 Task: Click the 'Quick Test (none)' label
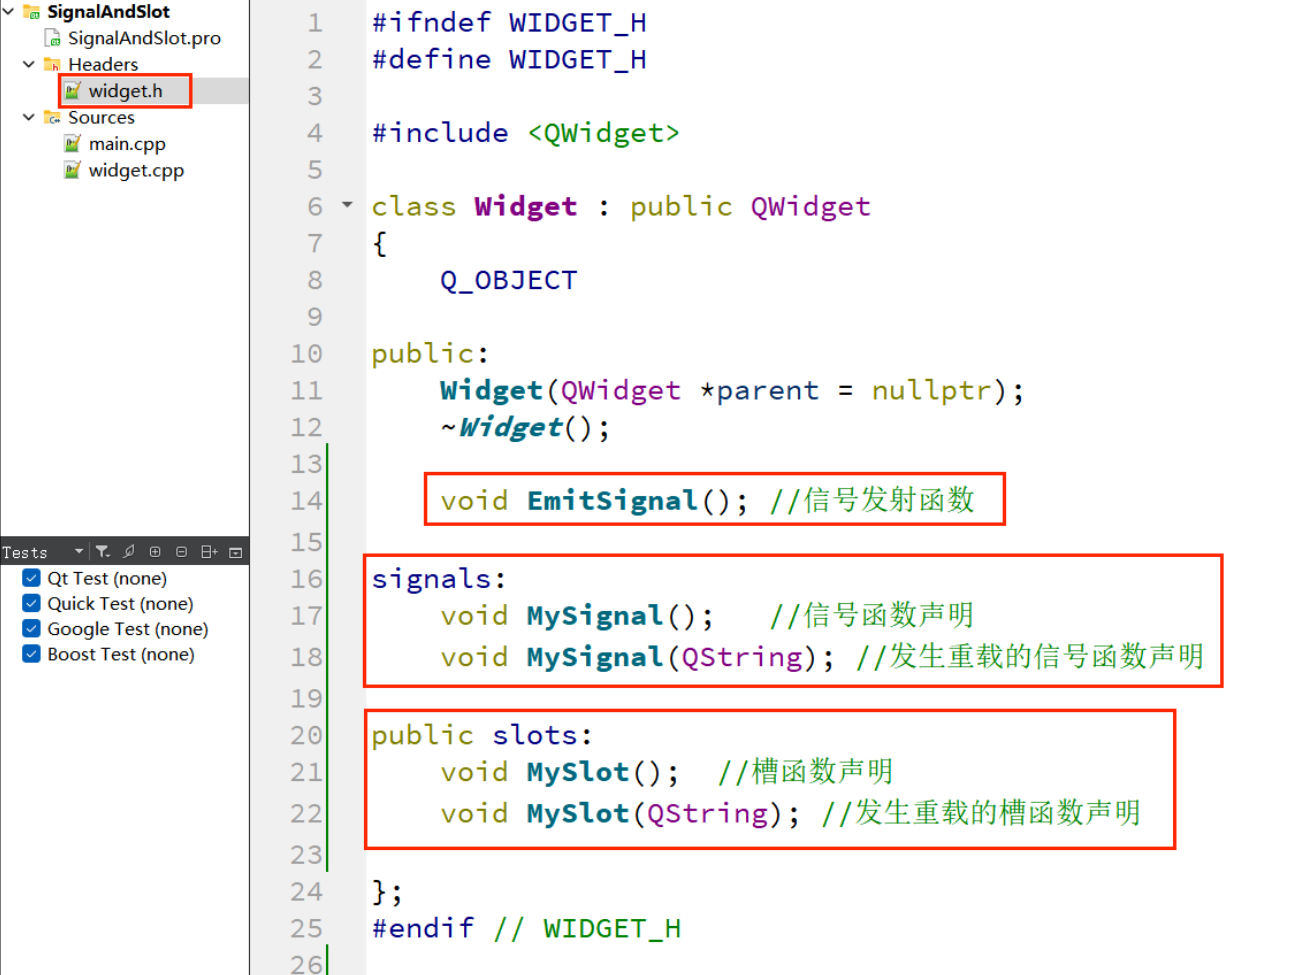120,603
